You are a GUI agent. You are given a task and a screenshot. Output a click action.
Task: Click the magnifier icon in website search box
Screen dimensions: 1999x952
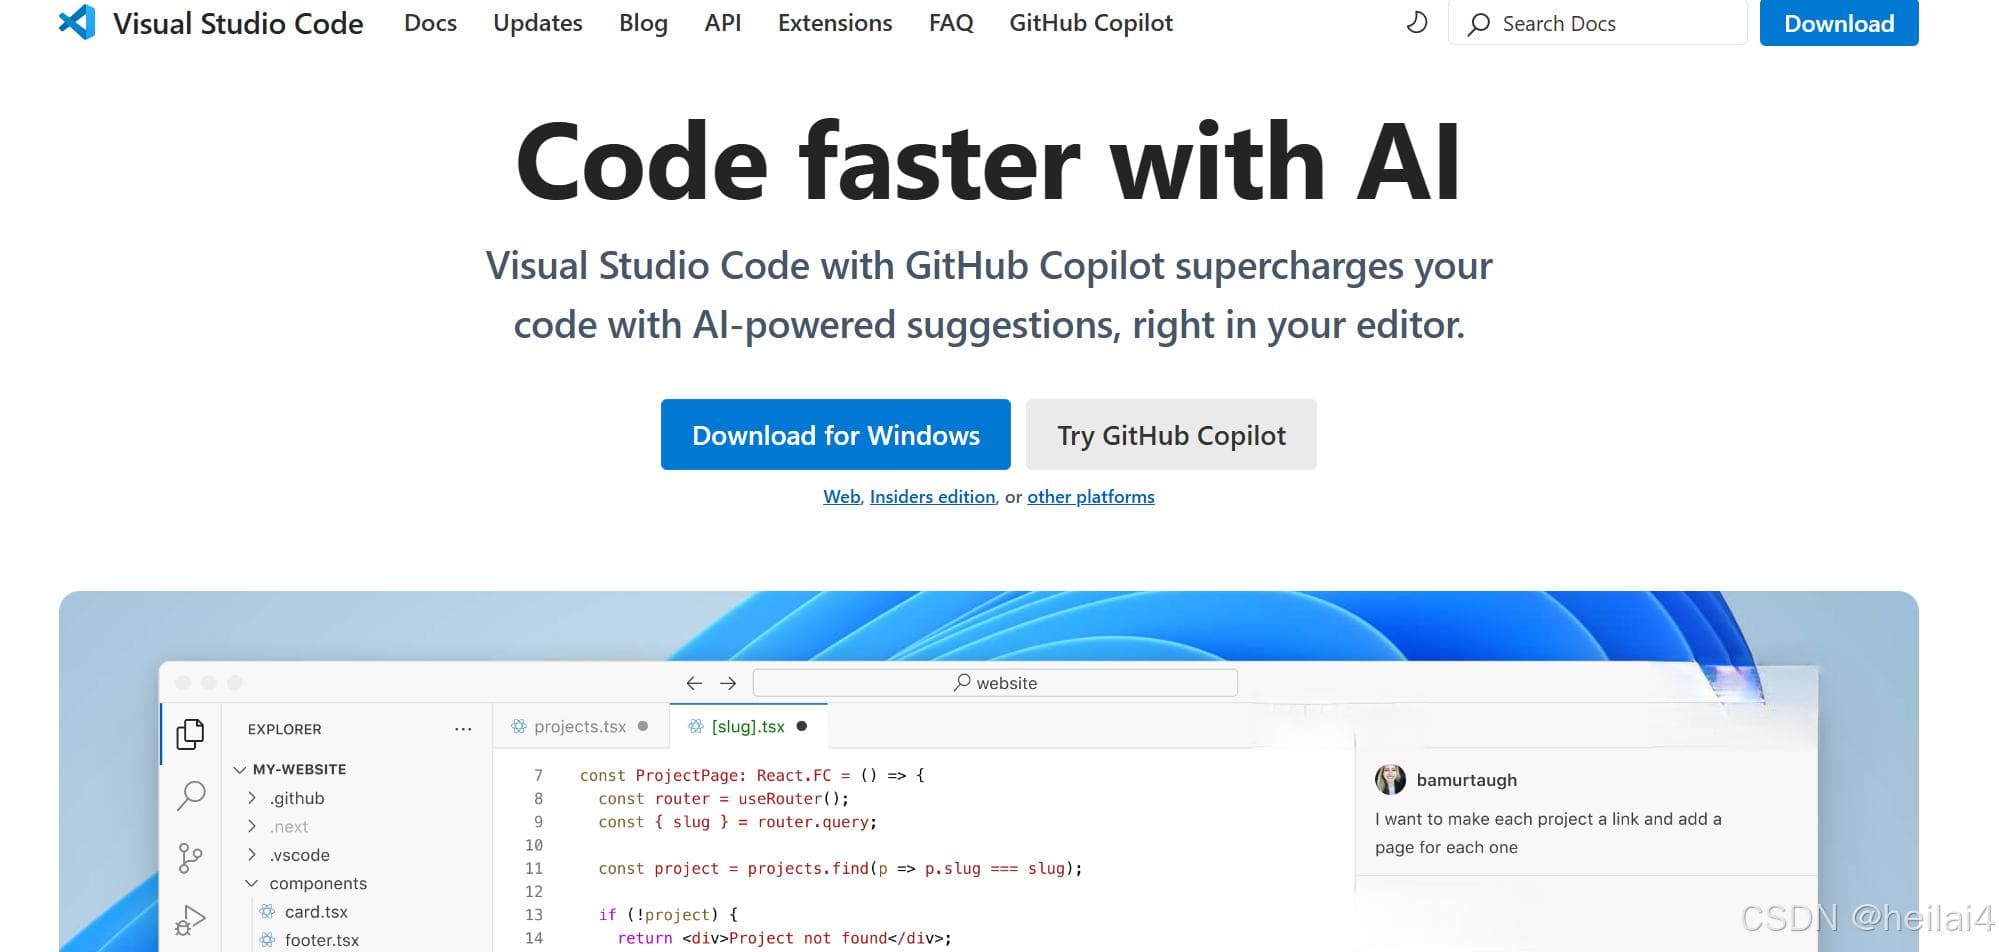[962, 682]
